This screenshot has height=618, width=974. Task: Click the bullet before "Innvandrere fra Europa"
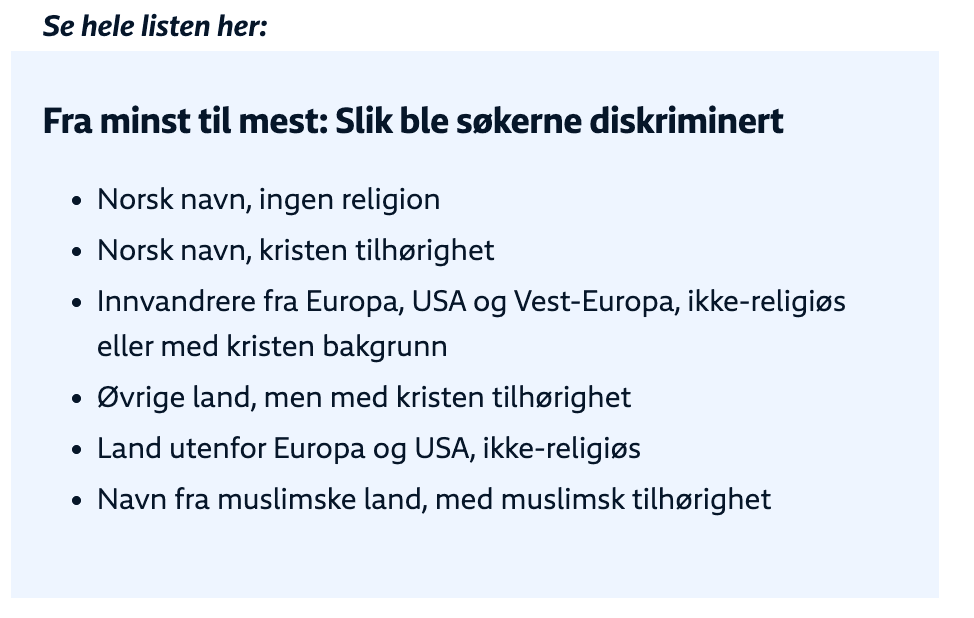coord(77,302)
